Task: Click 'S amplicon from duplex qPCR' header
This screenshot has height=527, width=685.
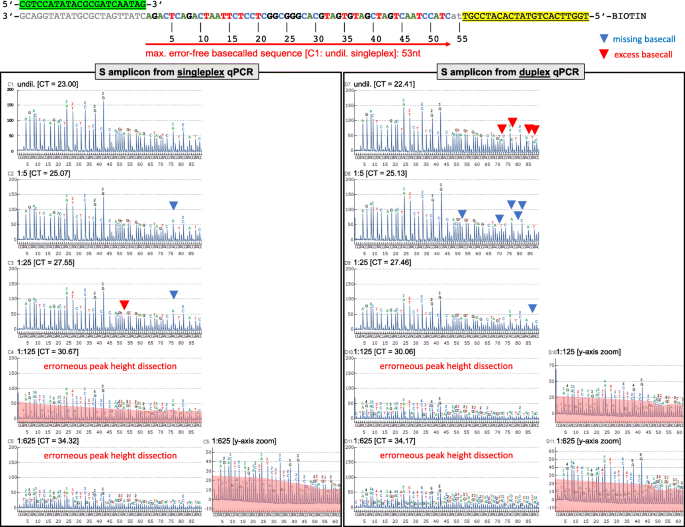Action: (510, 72)
